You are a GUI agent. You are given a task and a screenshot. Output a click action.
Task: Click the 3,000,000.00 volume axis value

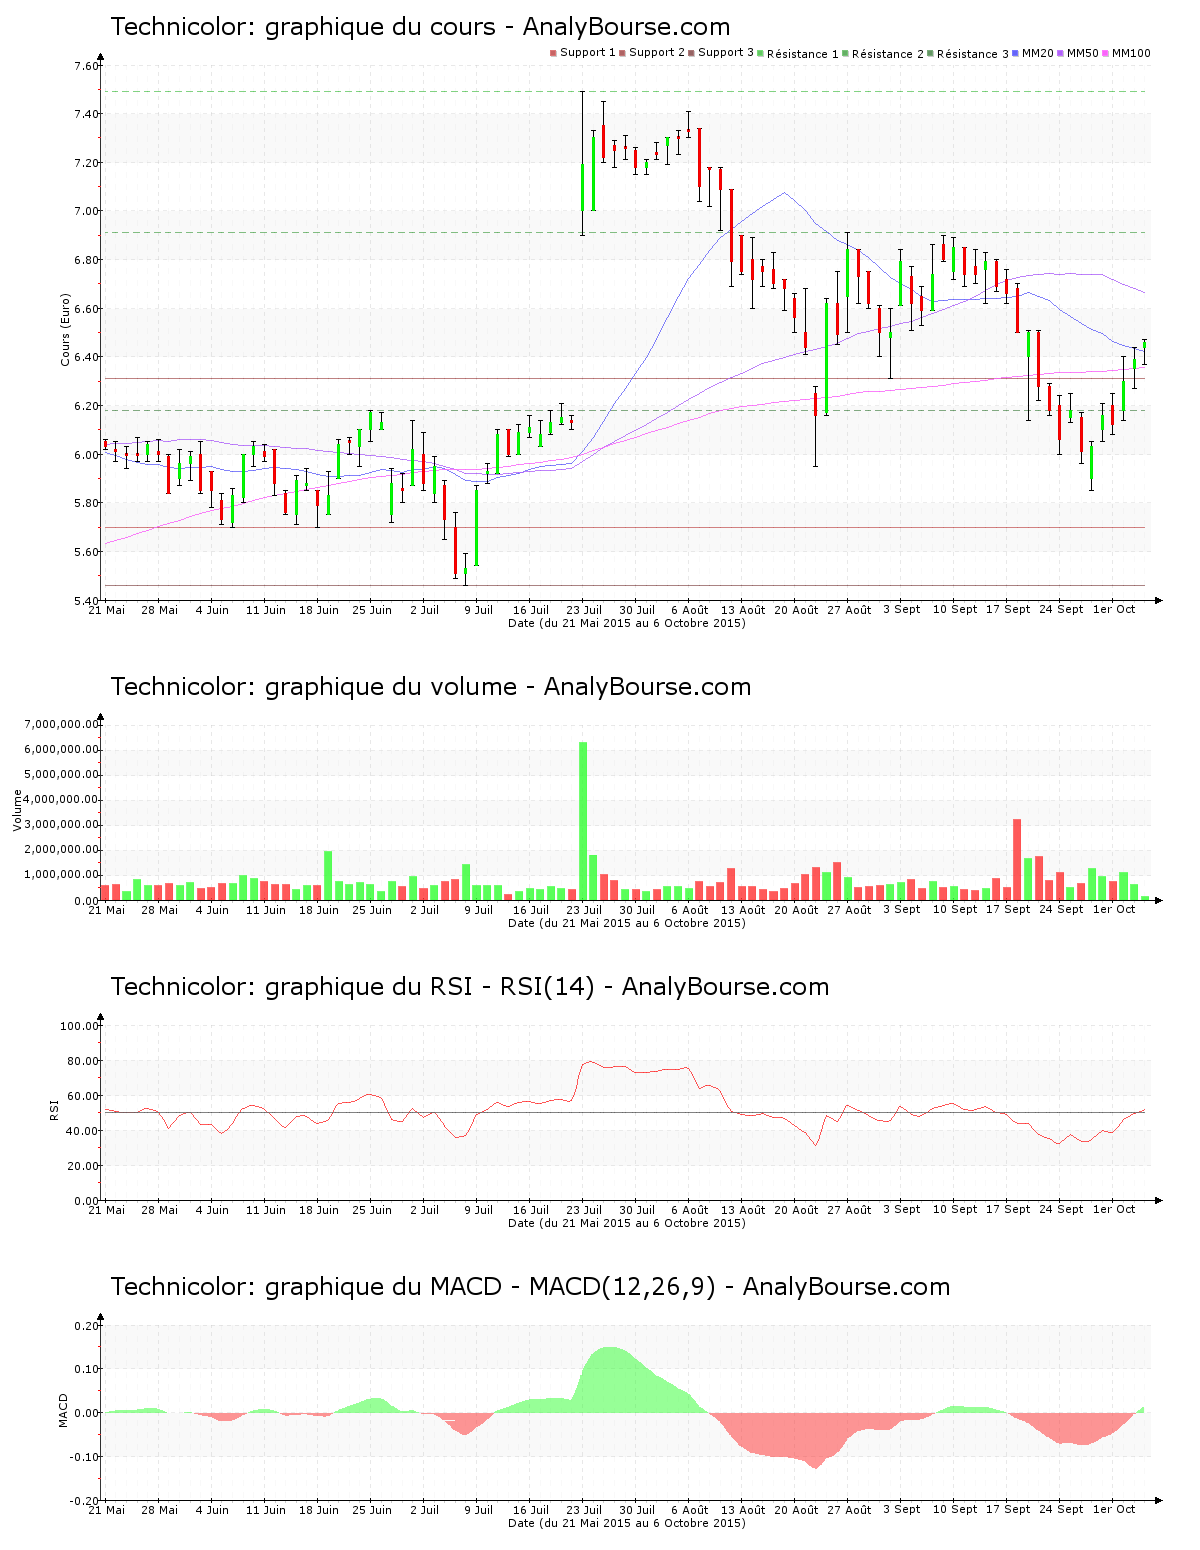(61, 825)
